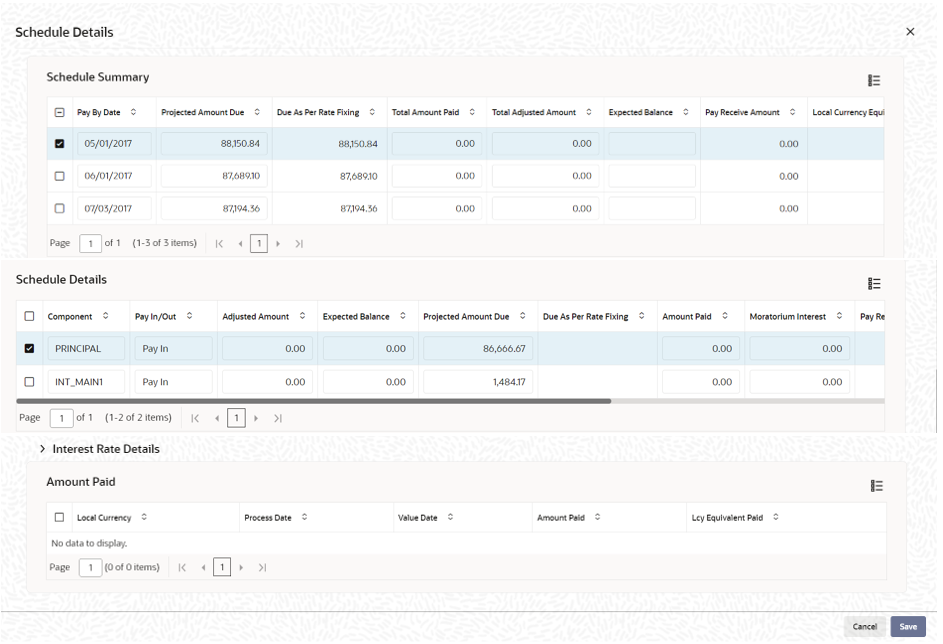The image size is (943, 644).
Task: Open Schedule Details table view options icon
Action: 874,283
